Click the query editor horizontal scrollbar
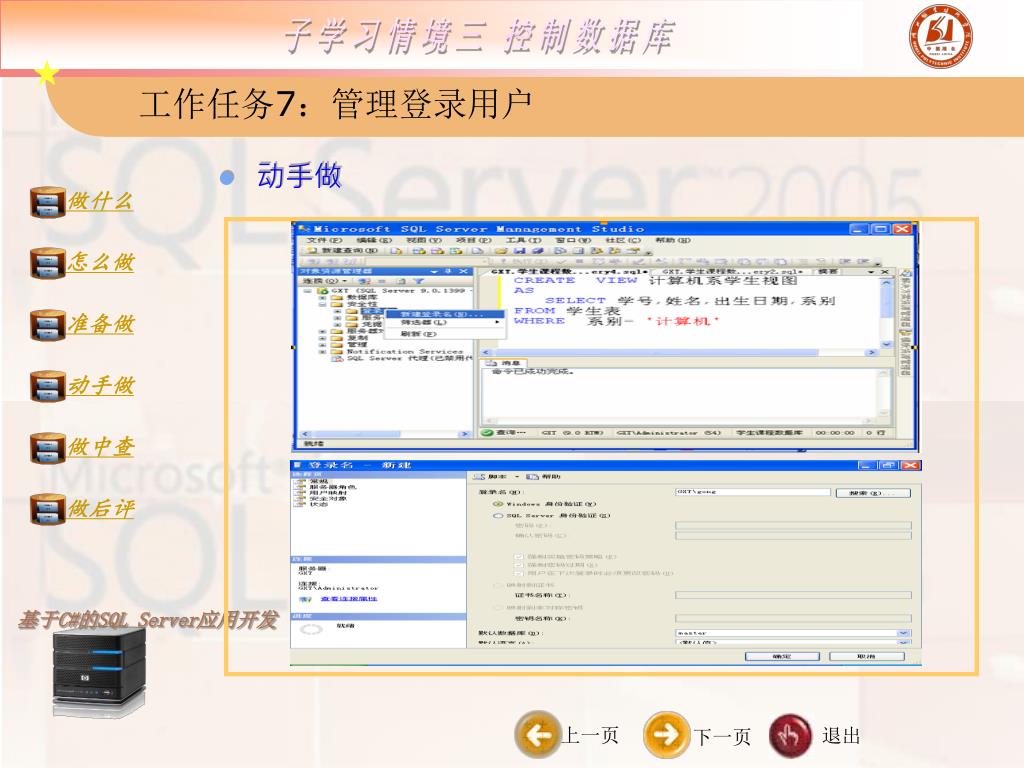Viewport: 1024px width, 768px height. (x=679, y=353)
